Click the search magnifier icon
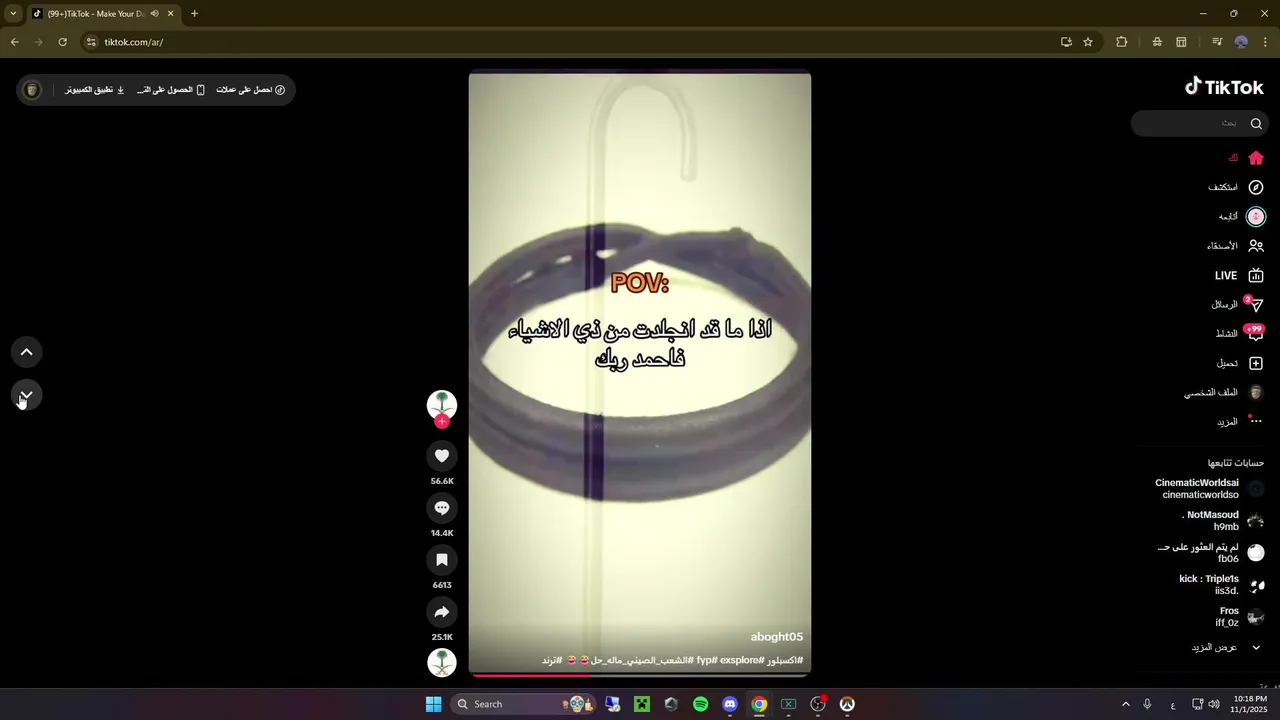Screen dimensions: 1280x720 (1256, 123)
